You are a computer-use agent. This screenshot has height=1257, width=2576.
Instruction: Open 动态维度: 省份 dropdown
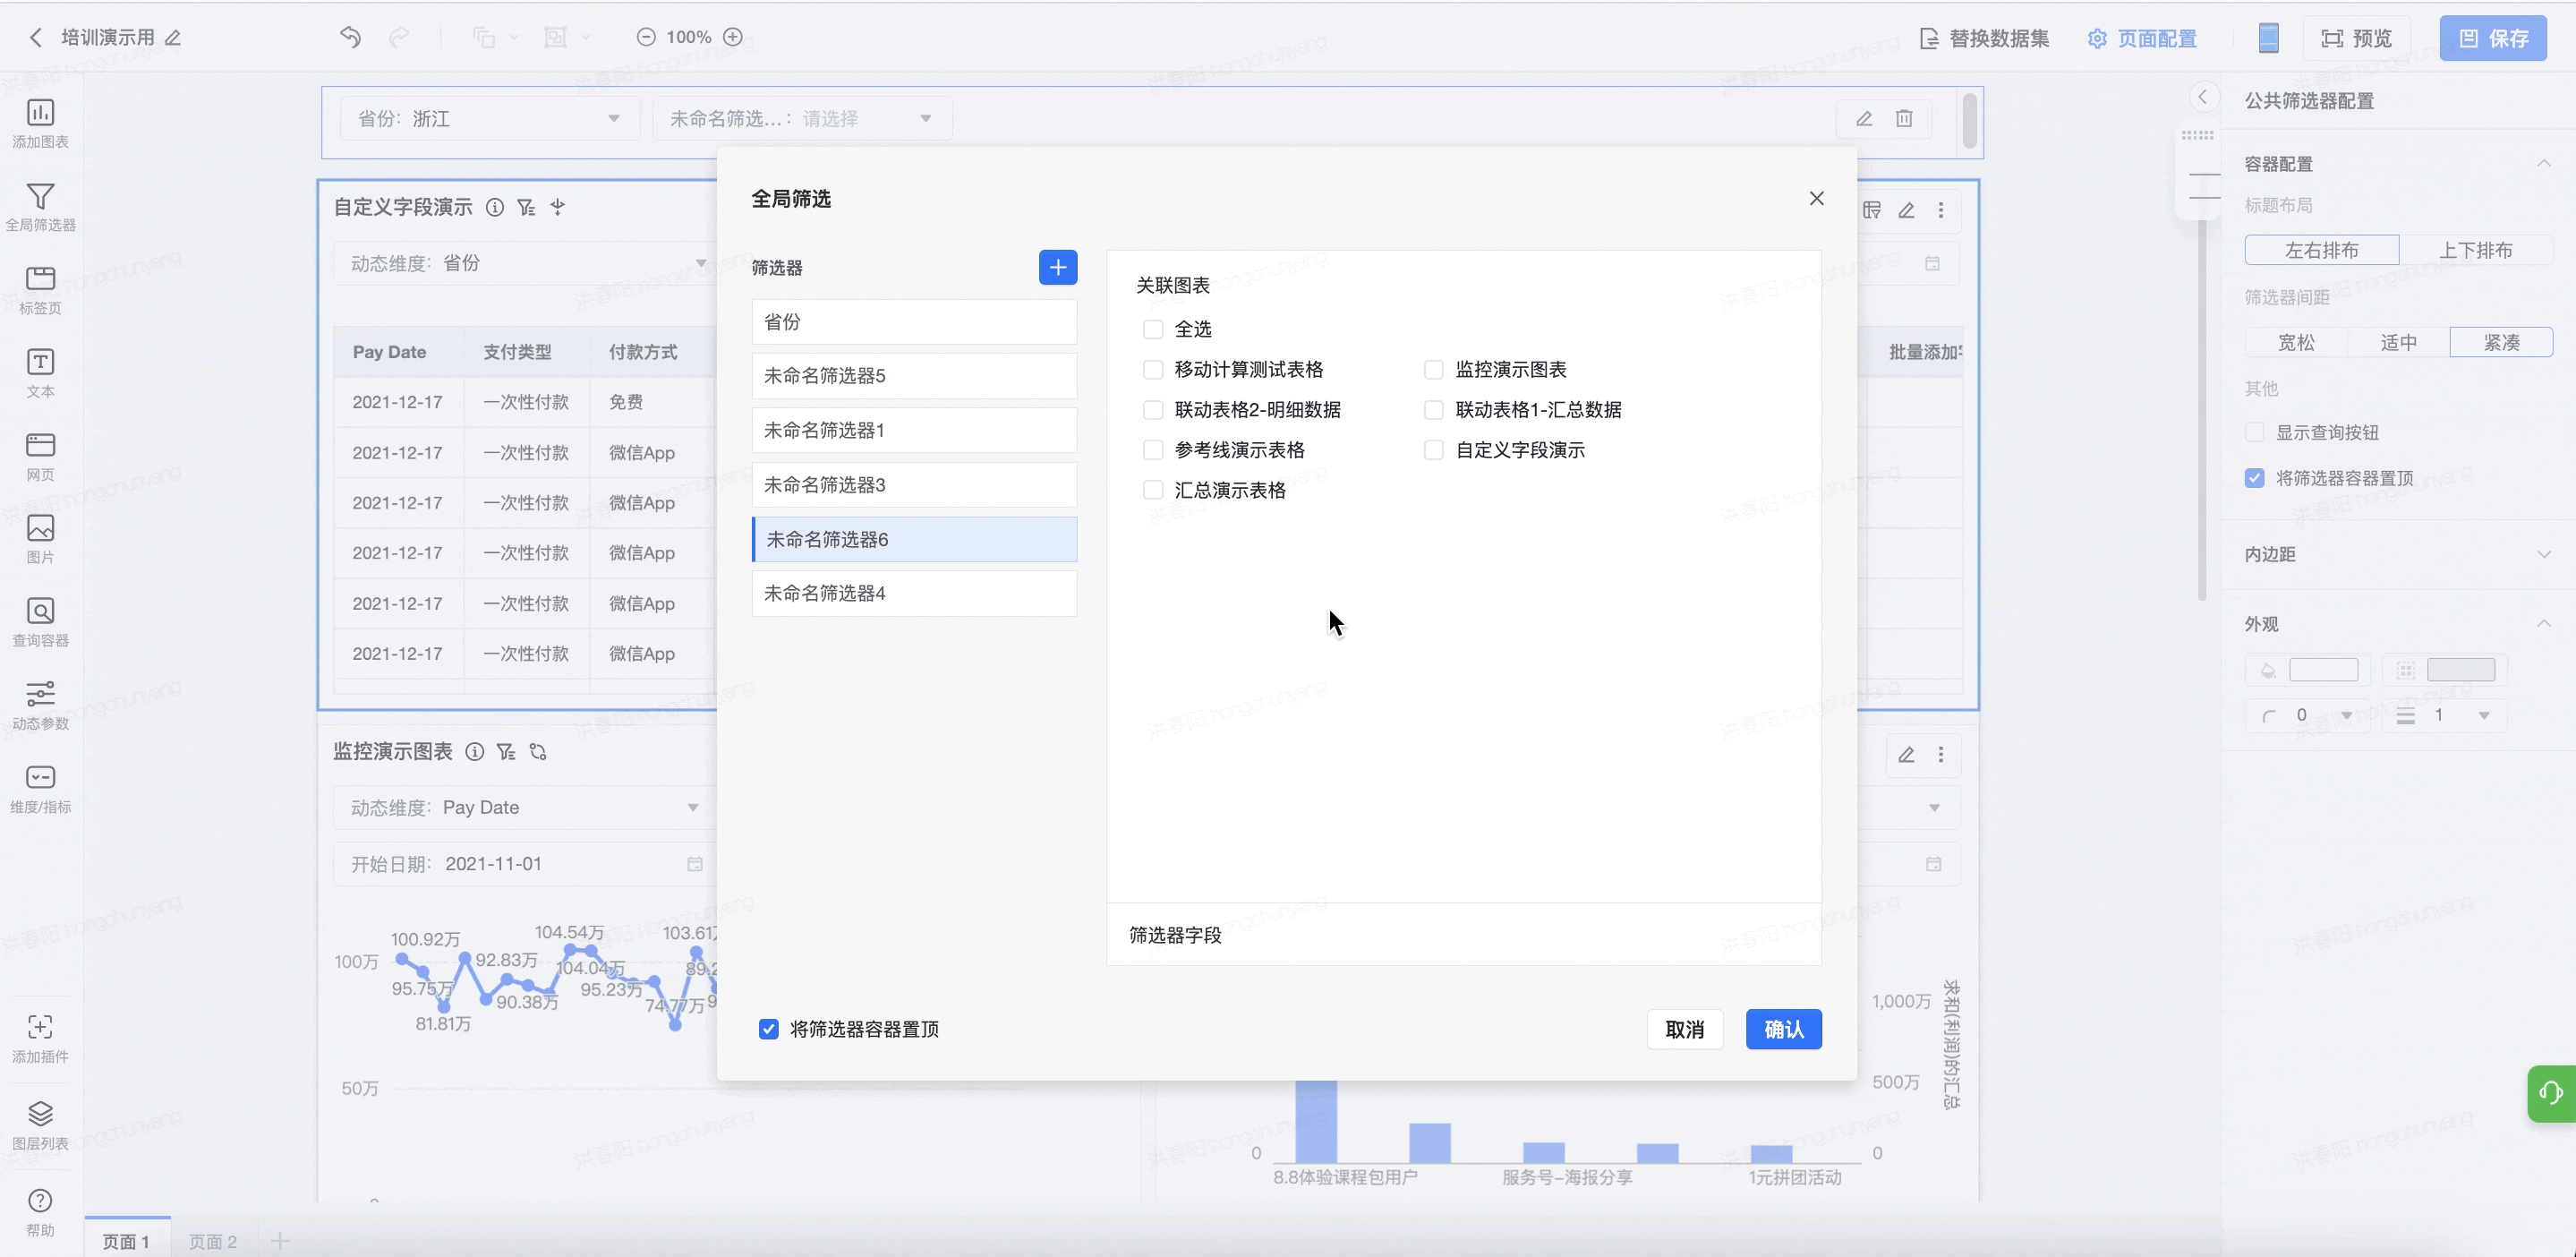click(x=525, y=263)
